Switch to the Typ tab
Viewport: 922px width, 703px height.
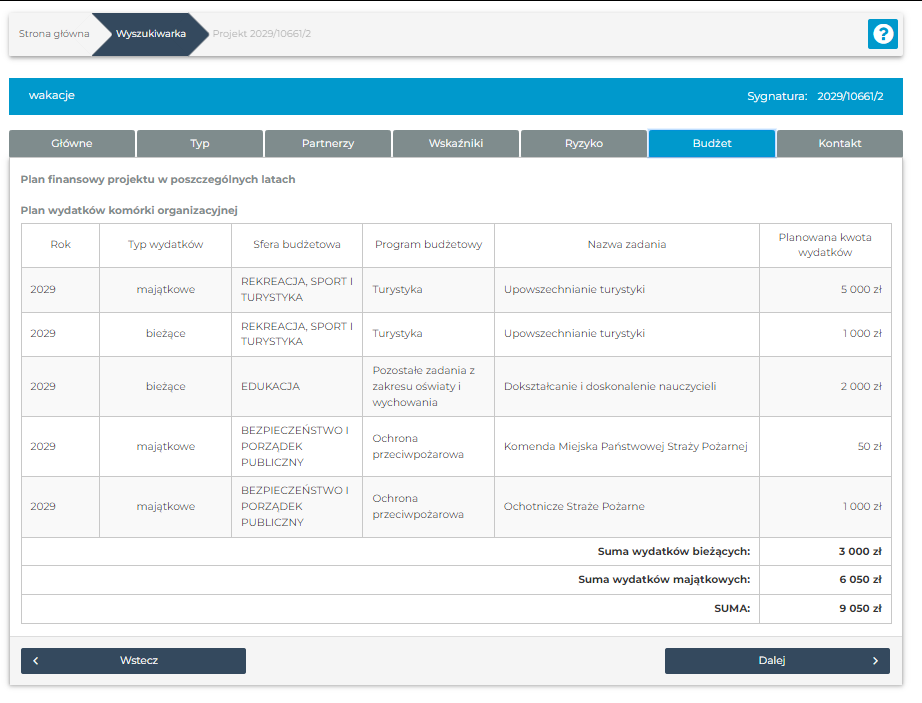tap(200, 144)
